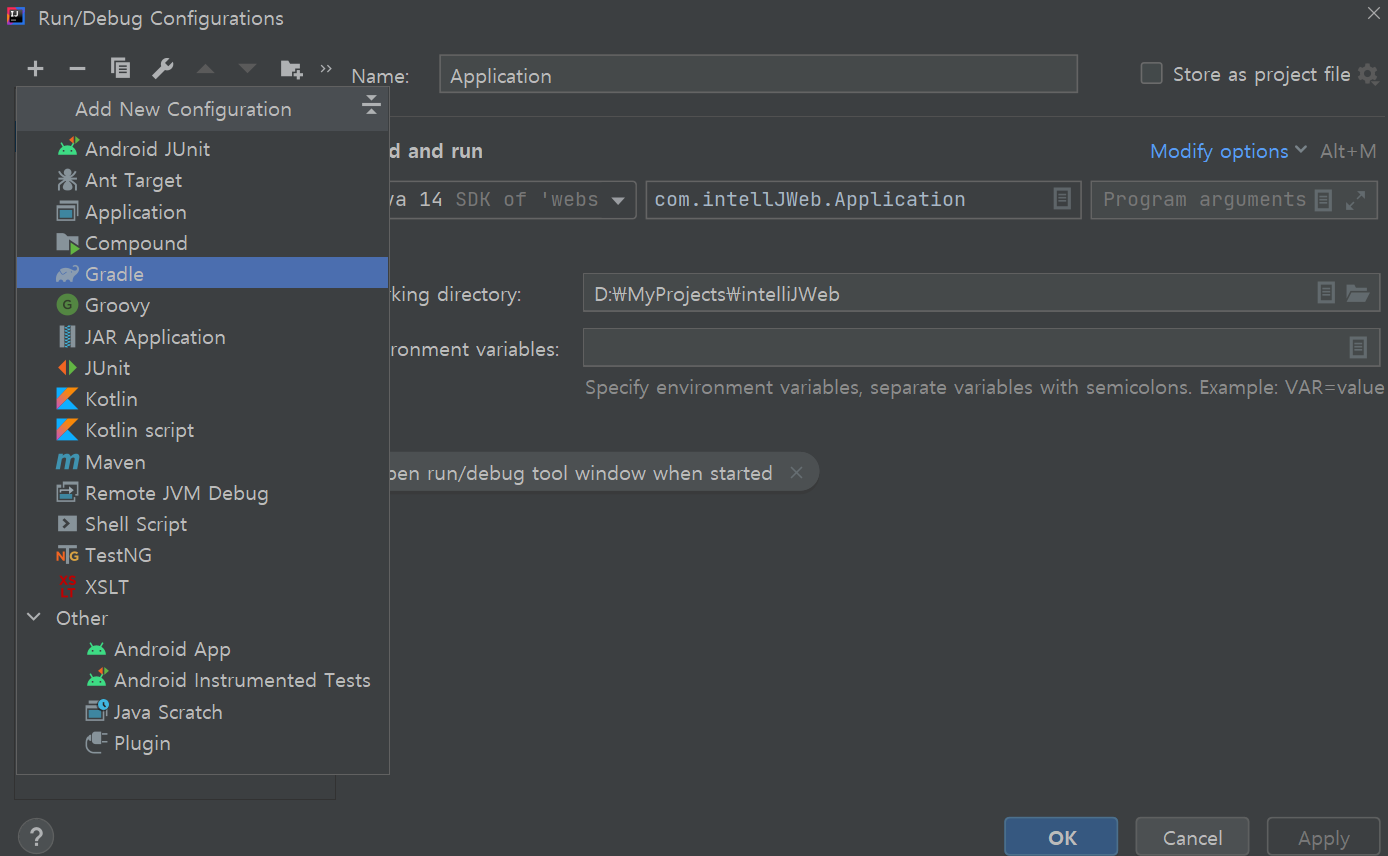Select Groovy configuration type
Image resolution: width=1388 pixels, height=856 pixels.
click(202, 305)
